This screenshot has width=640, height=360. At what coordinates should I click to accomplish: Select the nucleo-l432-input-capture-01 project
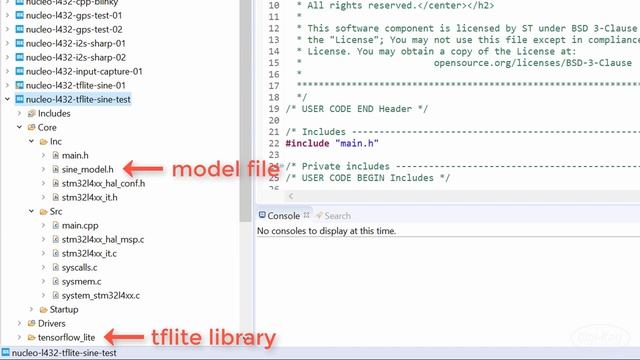click(x=84, y=71)
